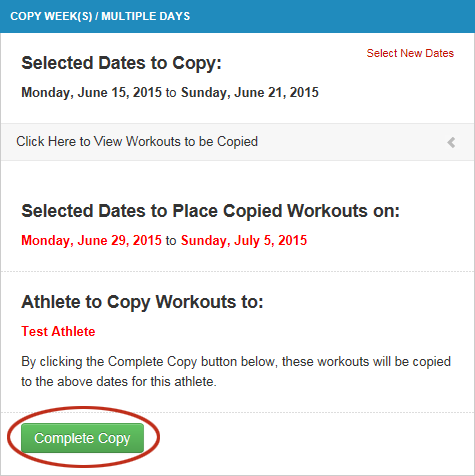Select the Test Athlete name

[x=58, y=331]
